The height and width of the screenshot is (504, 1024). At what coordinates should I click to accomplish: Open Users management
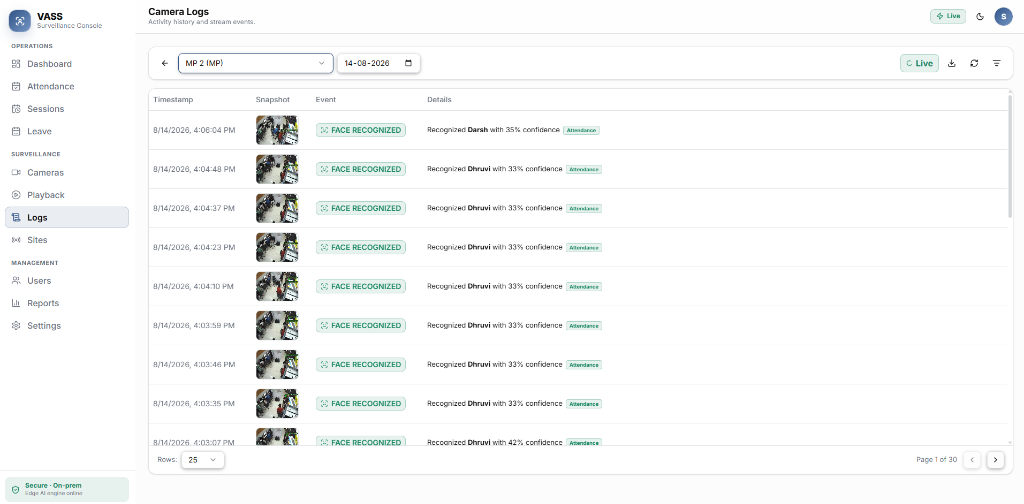tap(67, 281)
